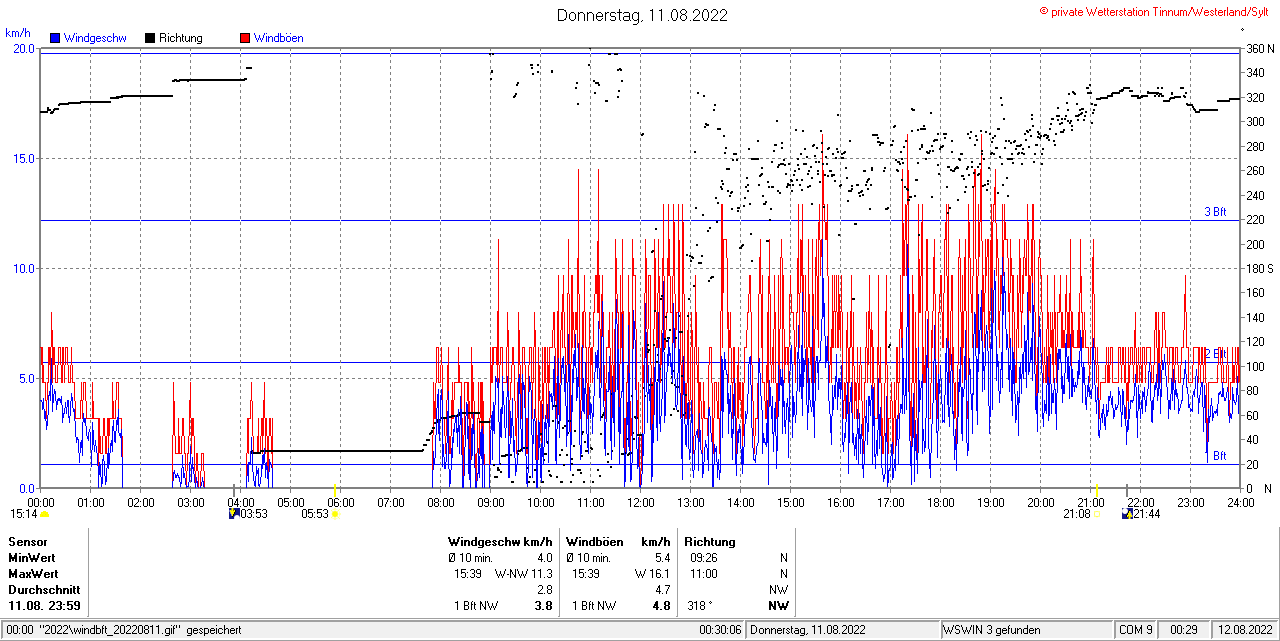The image size is (1280, 641).
Task: Click the '00:29' status bar cell
Action: 1185,630
